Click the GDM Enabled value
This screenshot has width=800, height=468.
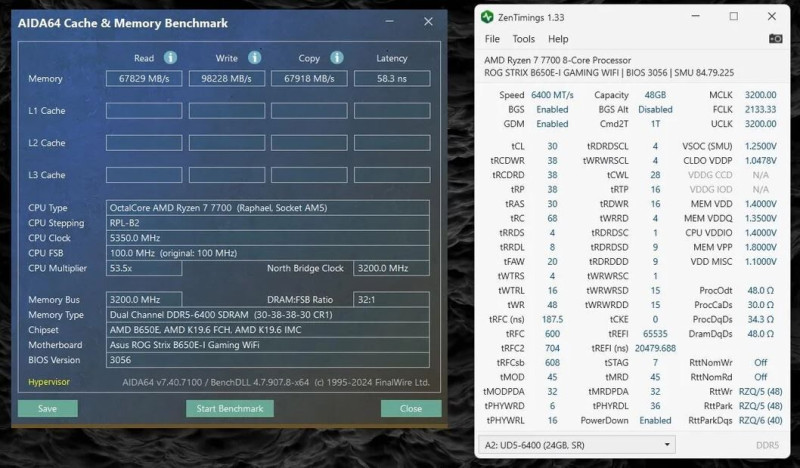pos(552,124)
